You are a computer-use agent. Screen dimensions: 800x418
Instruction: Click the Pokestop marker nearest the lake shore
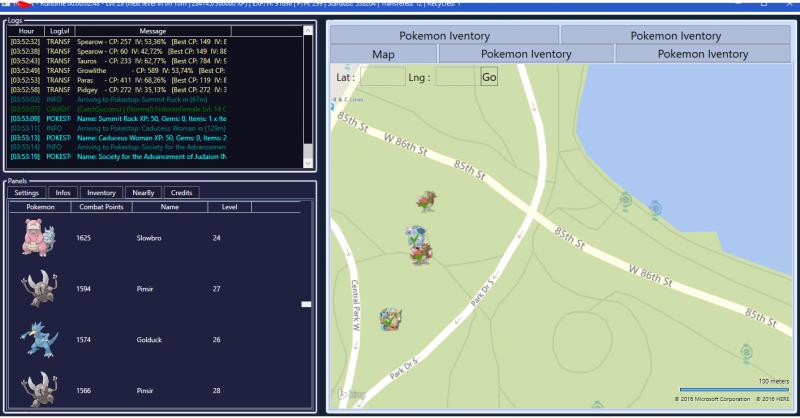[x=653, y=209]
